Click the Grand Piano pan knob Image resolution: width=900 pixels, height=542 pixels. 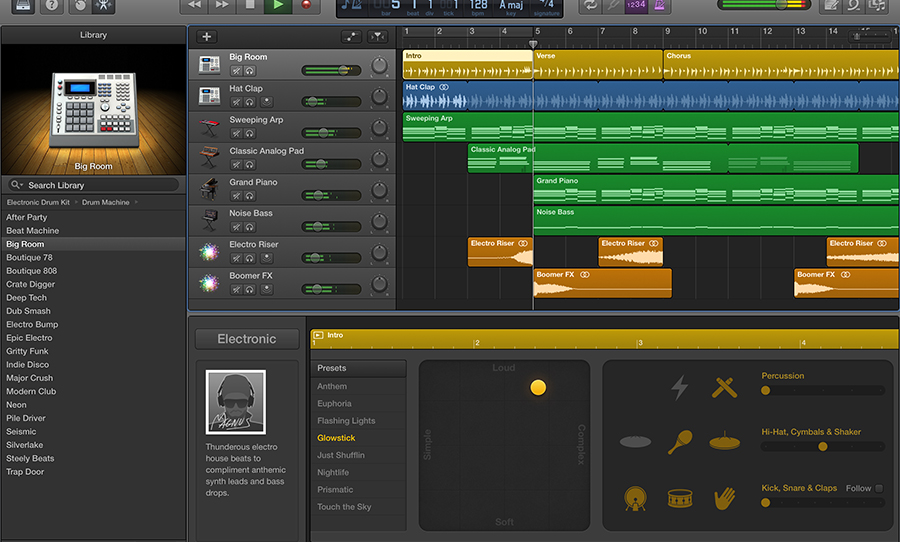click(379, 190)
